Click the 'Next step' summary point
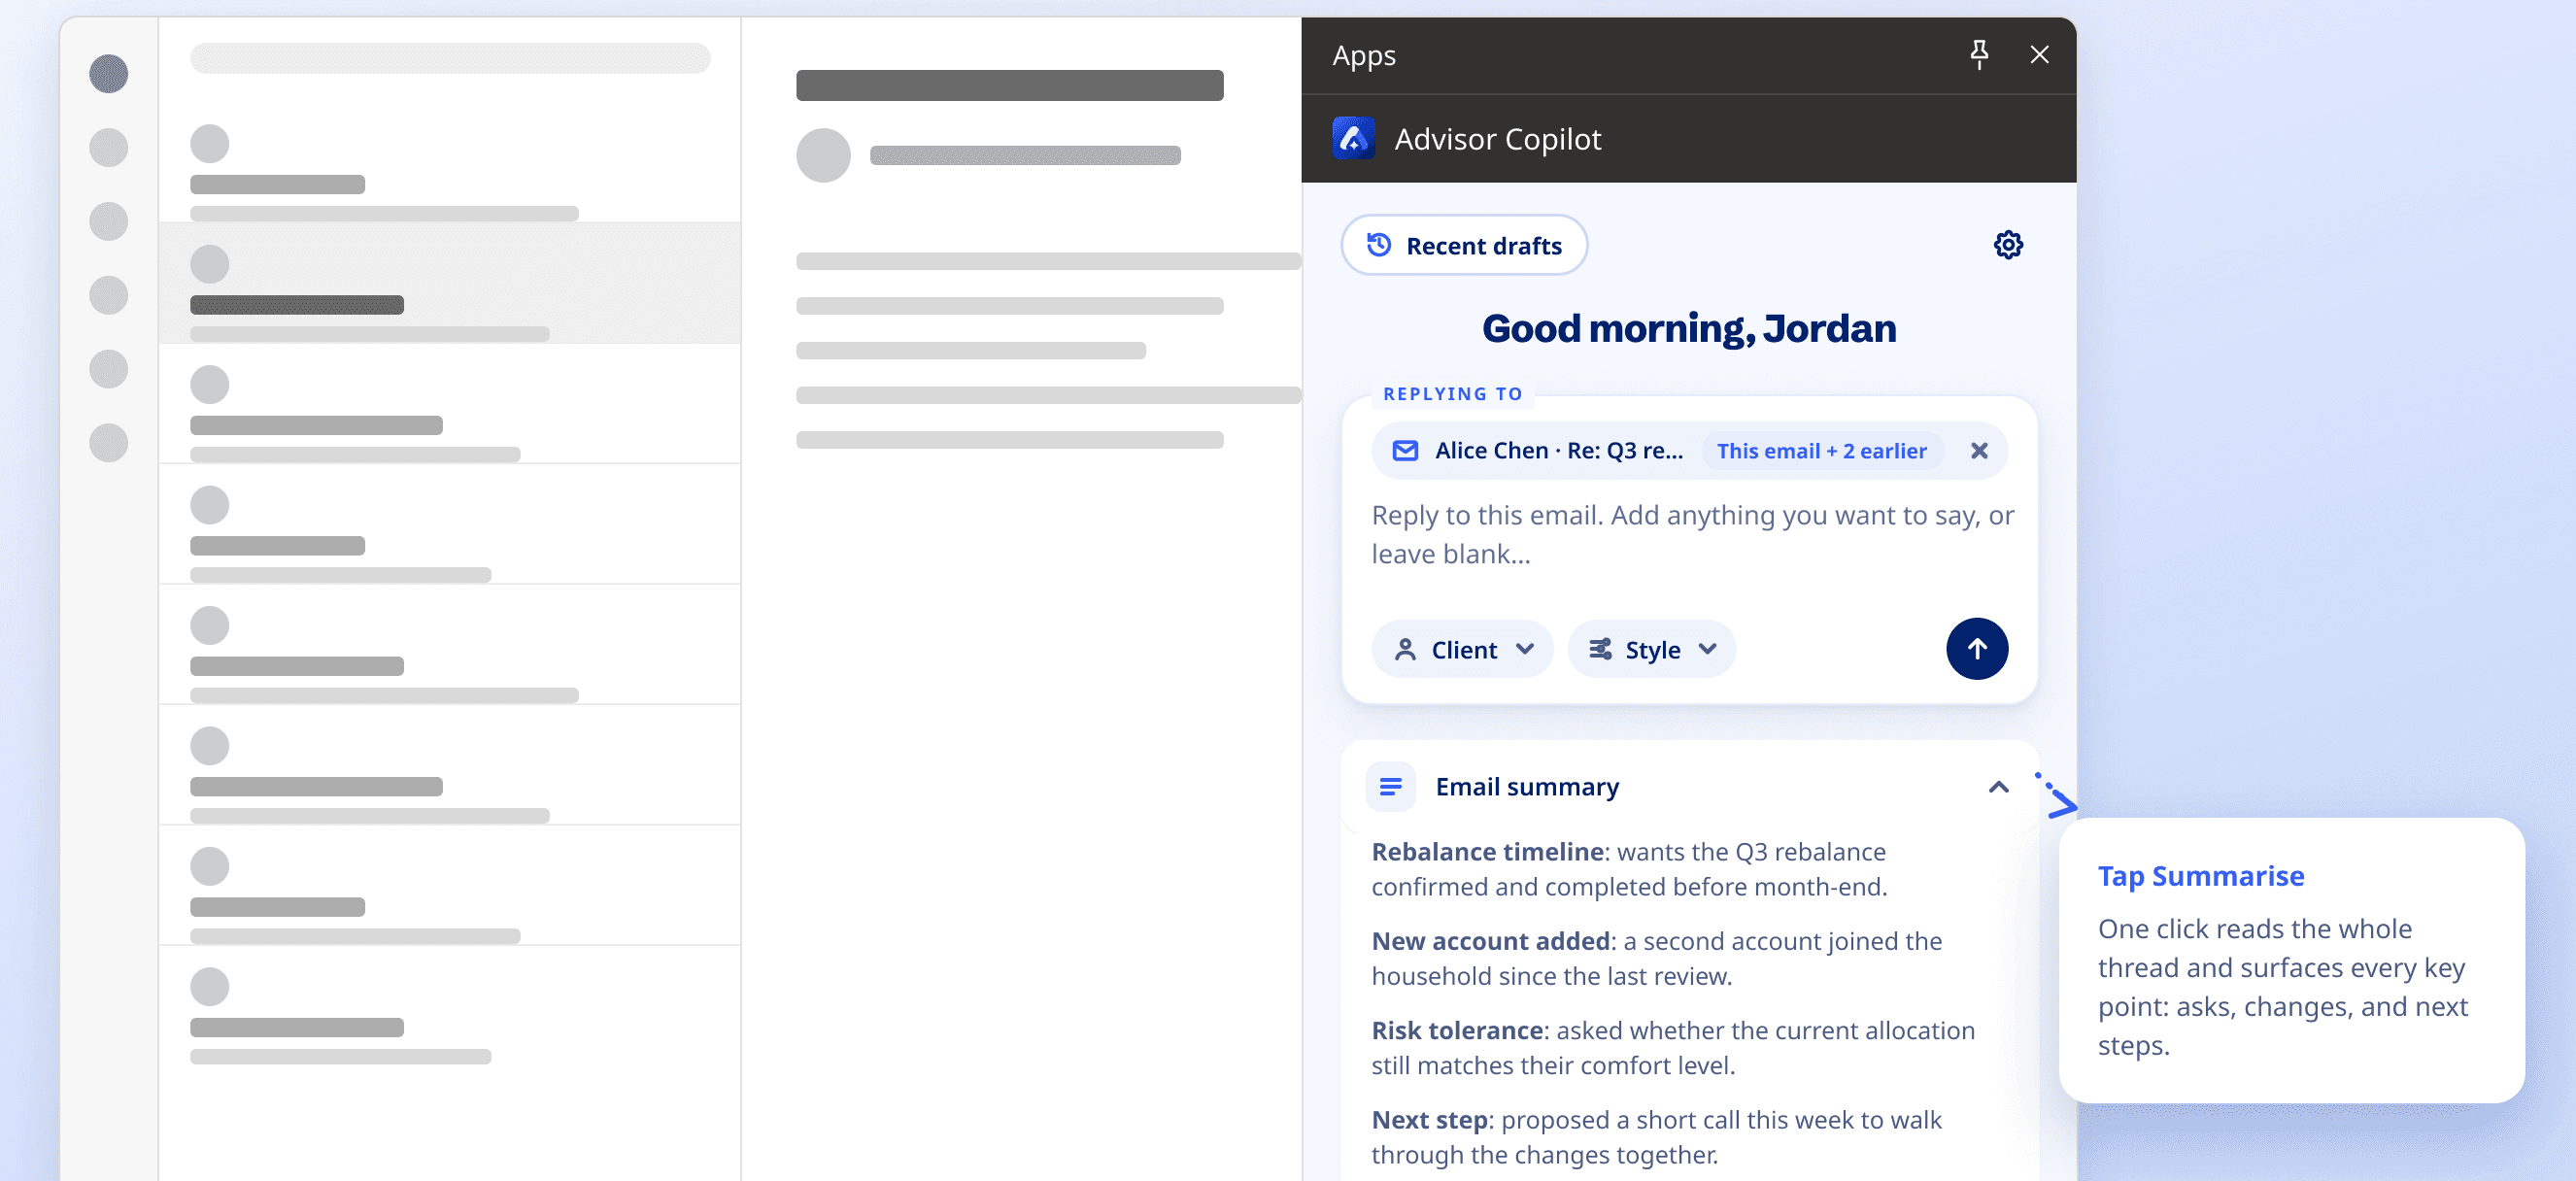 click(1657, 1136)
